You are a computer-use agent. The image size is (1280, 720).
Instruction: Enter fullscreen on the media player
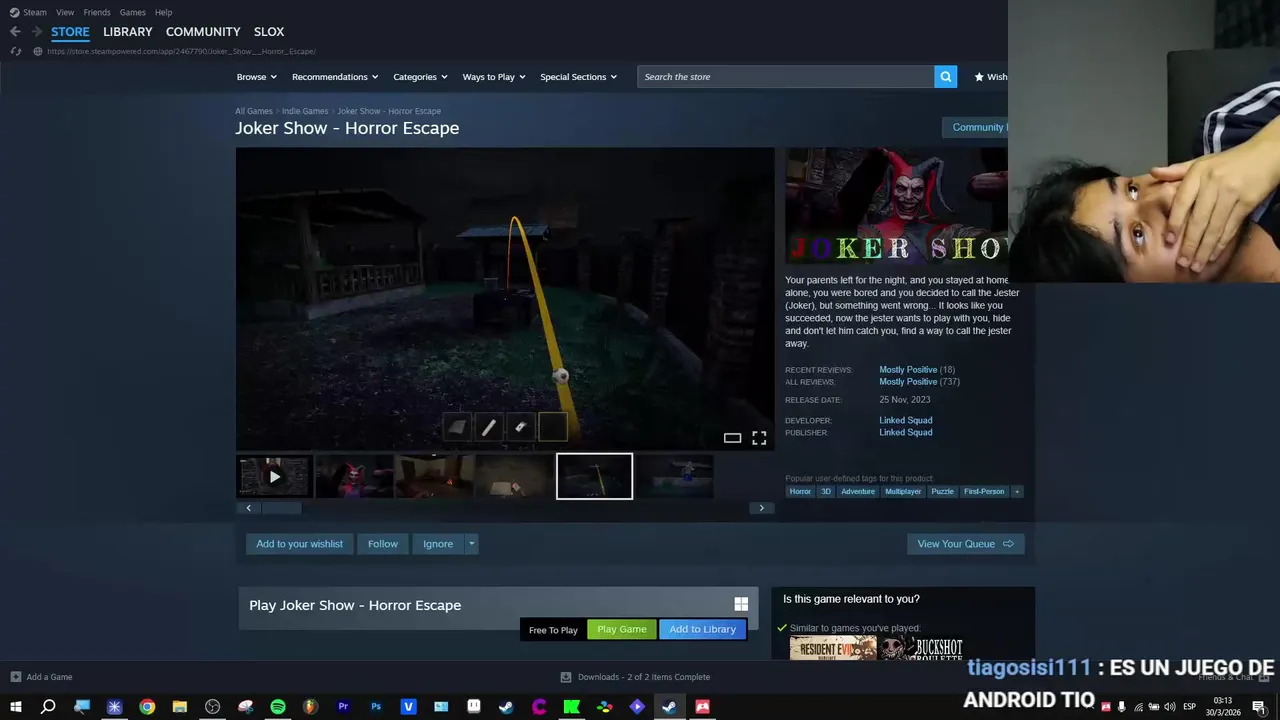point(759,438)
